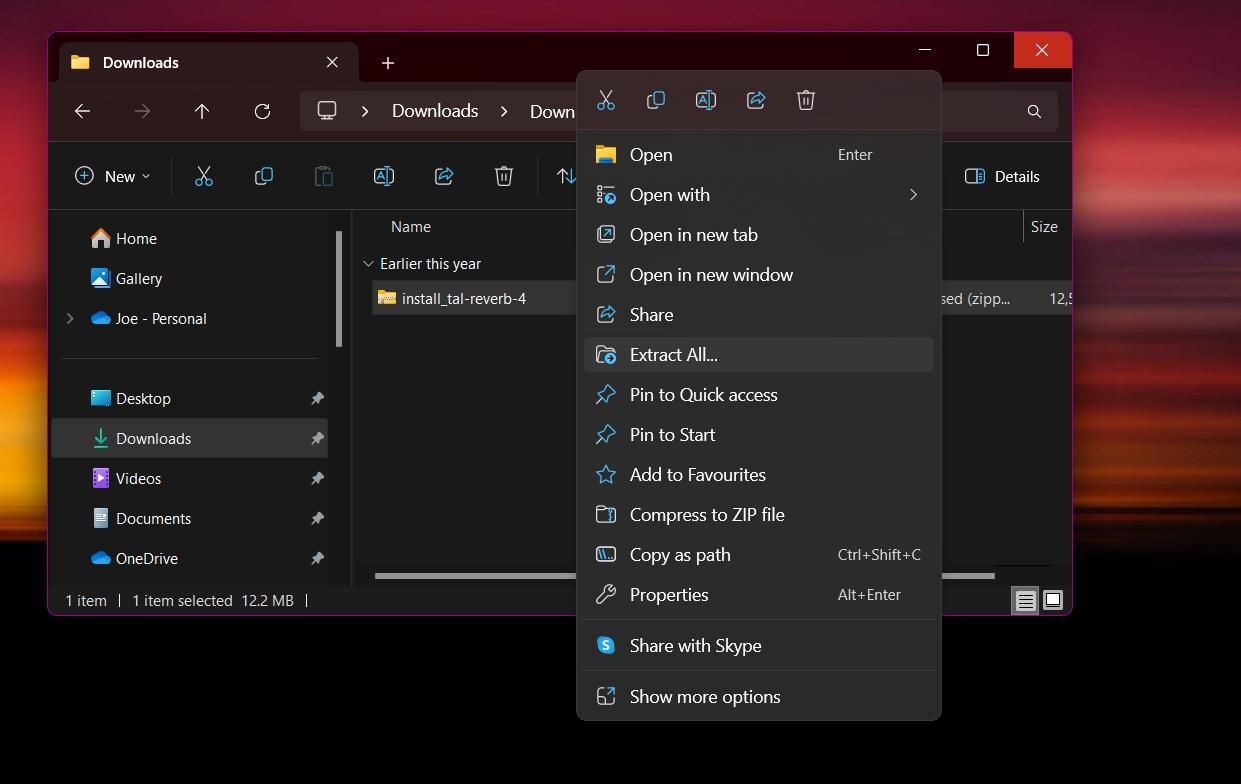Screen dimensions: 1241x784
Task: Unpin Videos using its pin icon
Action: click(x=317, y=478)
